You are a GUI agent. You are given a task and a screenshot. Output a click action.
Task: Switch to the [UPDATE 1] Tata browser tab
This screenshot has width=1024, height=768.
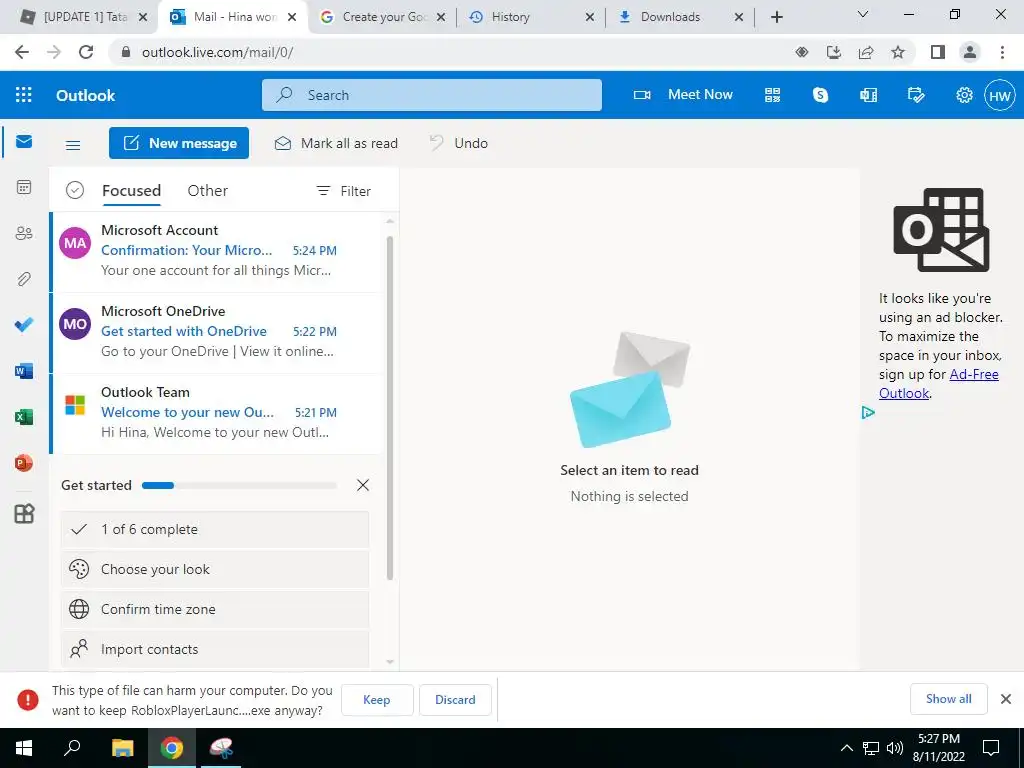(x=84, y=17)
